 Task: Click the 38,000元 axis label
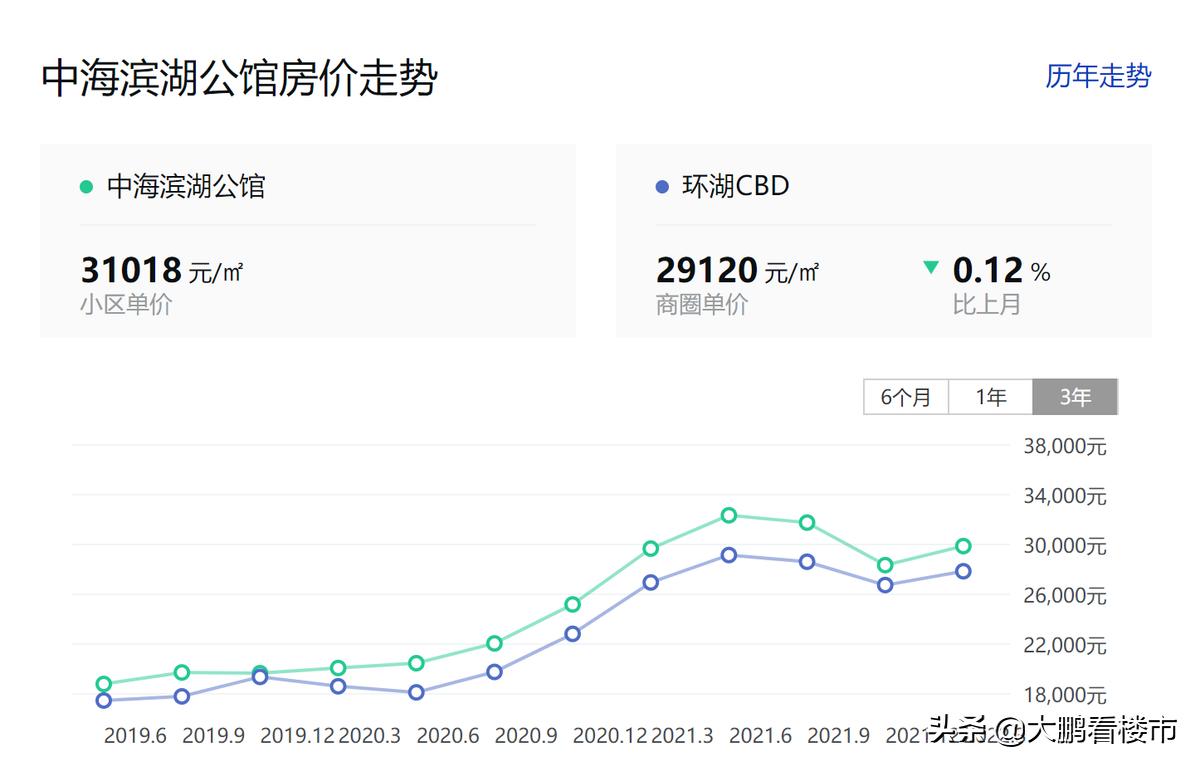click(1065, 446)
